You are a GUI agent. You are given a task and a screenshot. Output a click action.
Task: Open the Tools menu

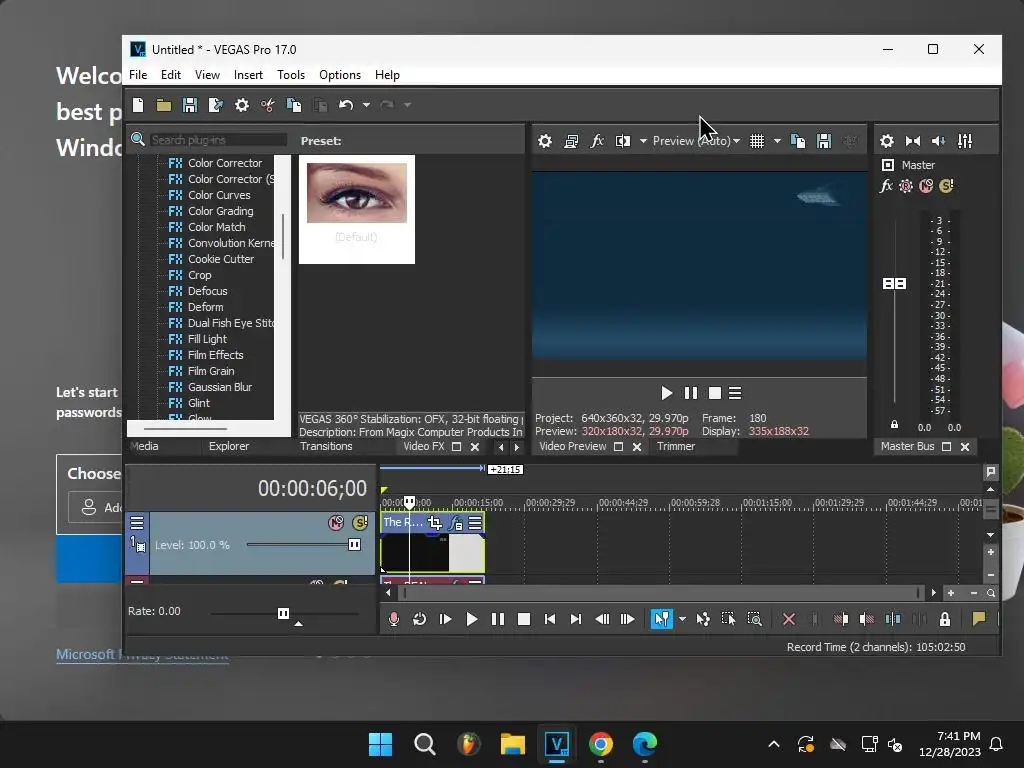tap(291, 75)
